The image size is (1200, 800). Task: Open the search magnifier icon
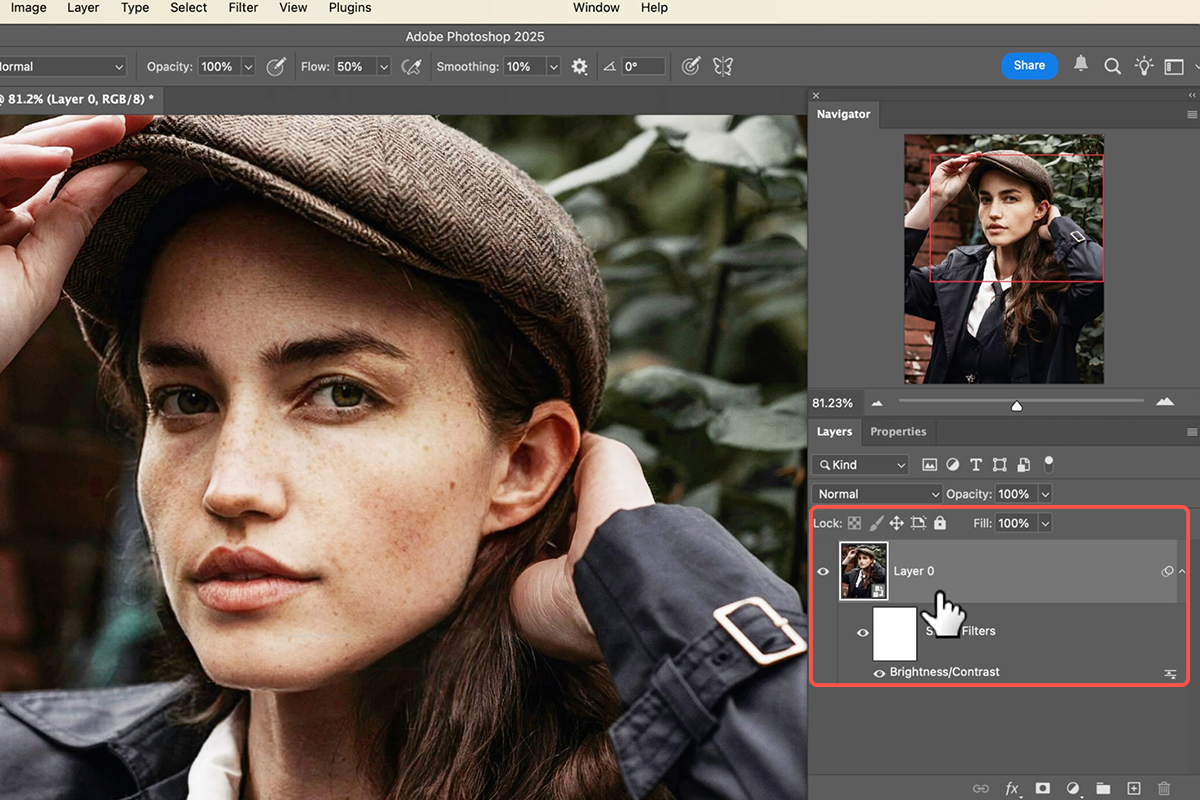1112,66
